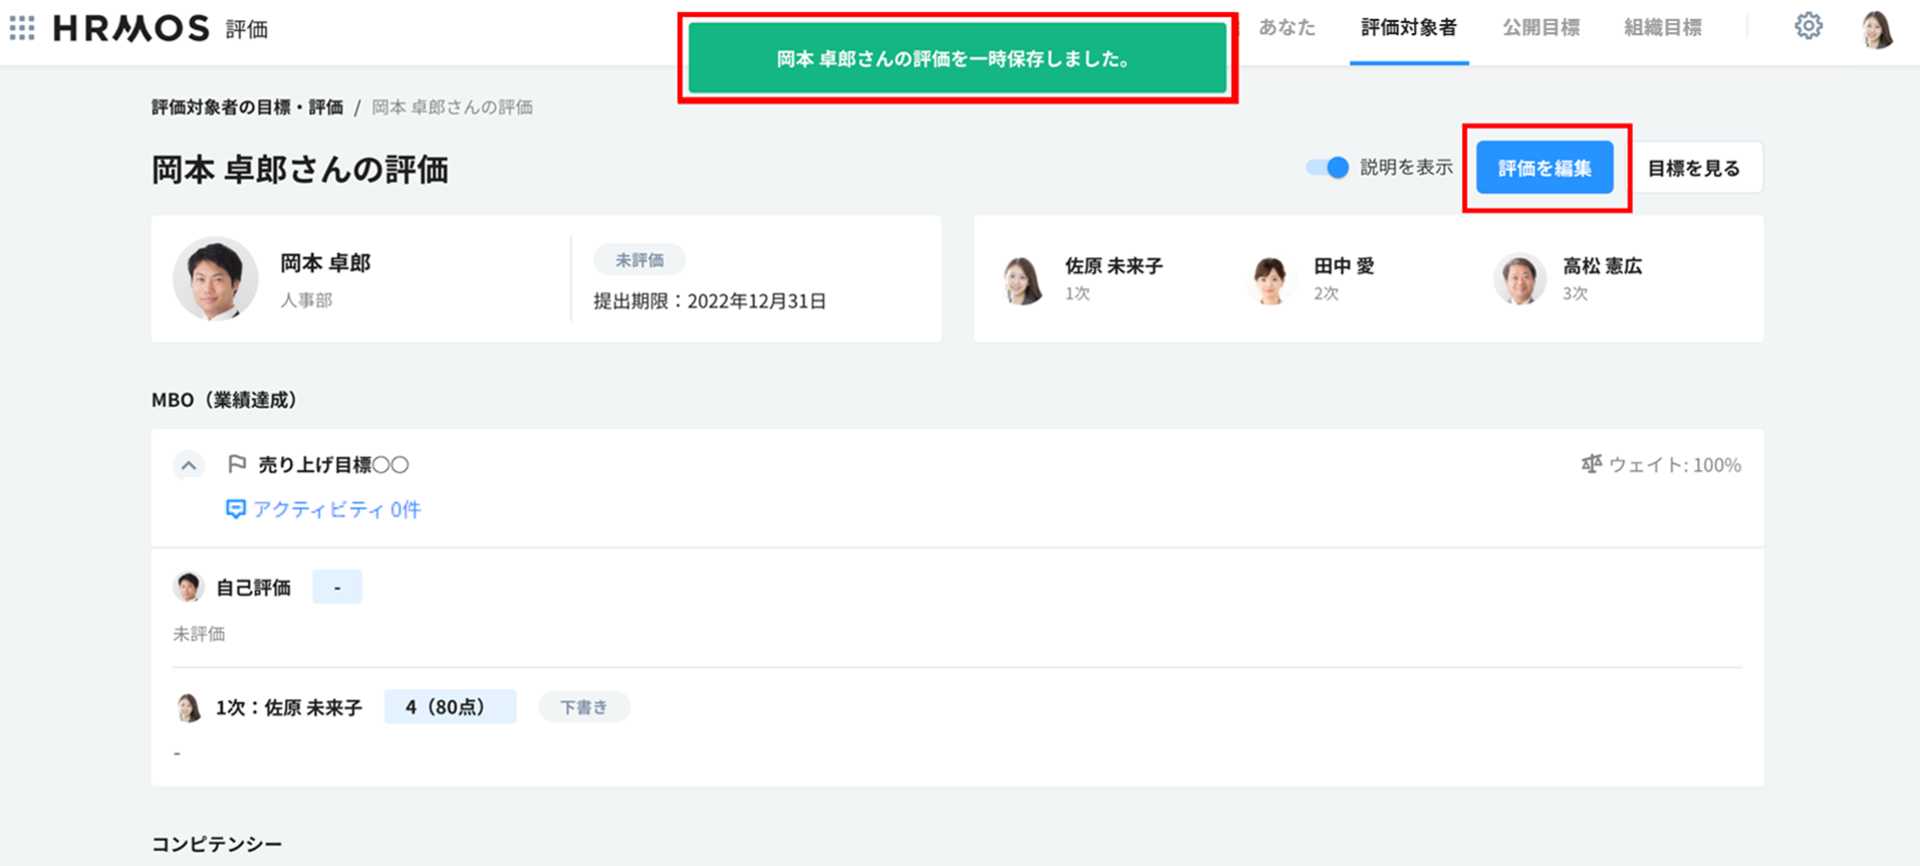
Task: Click the user profile avatar at top right
Action: [x=1877, y=29]
